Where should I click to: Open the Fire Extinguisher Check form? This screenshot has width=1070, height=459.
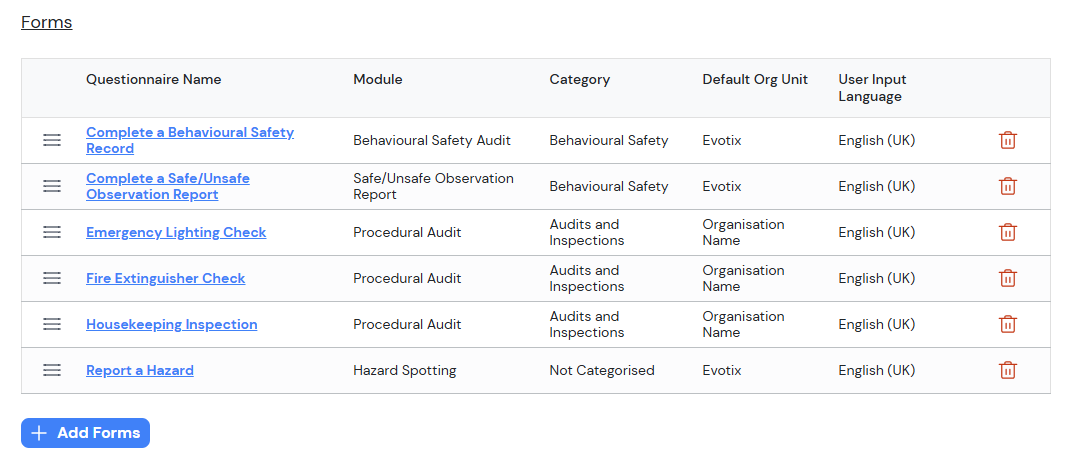tap(165, 278)
